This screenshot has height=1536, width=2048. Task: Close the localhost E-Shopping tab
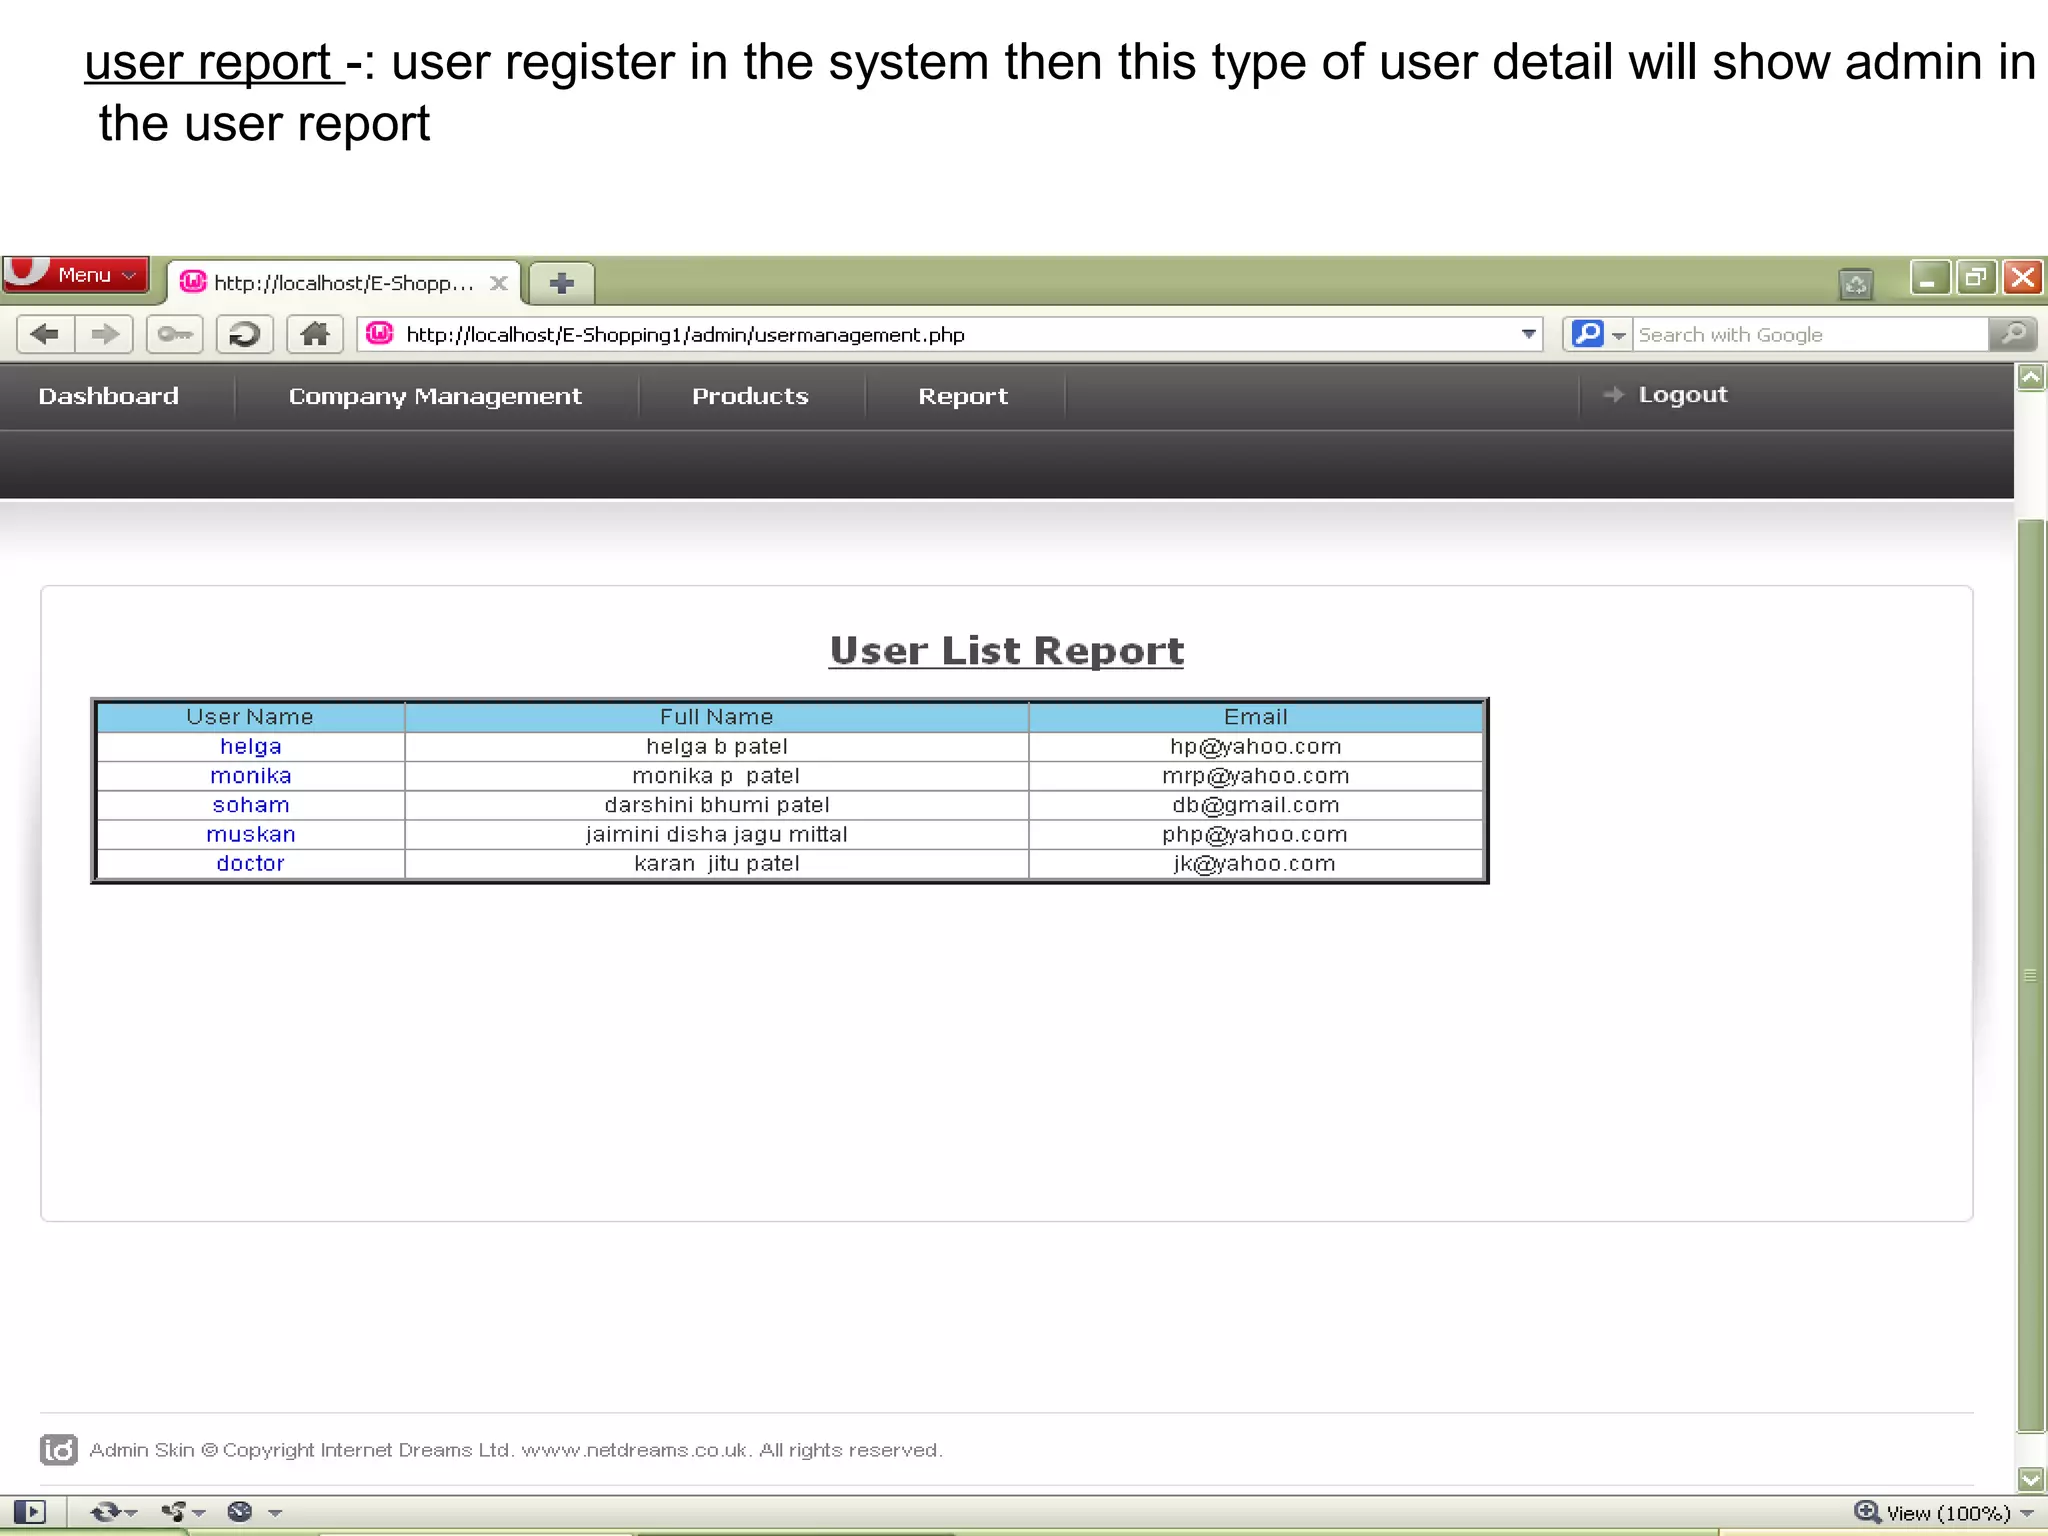(498, 283)
